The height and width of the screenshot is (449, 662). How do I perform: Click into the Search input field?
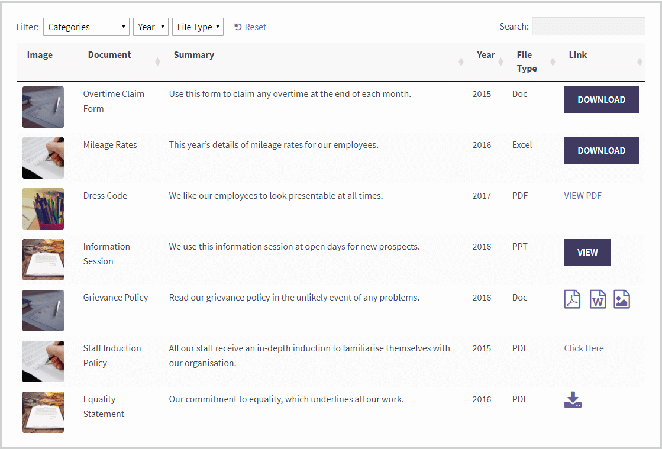pos(587,27)
